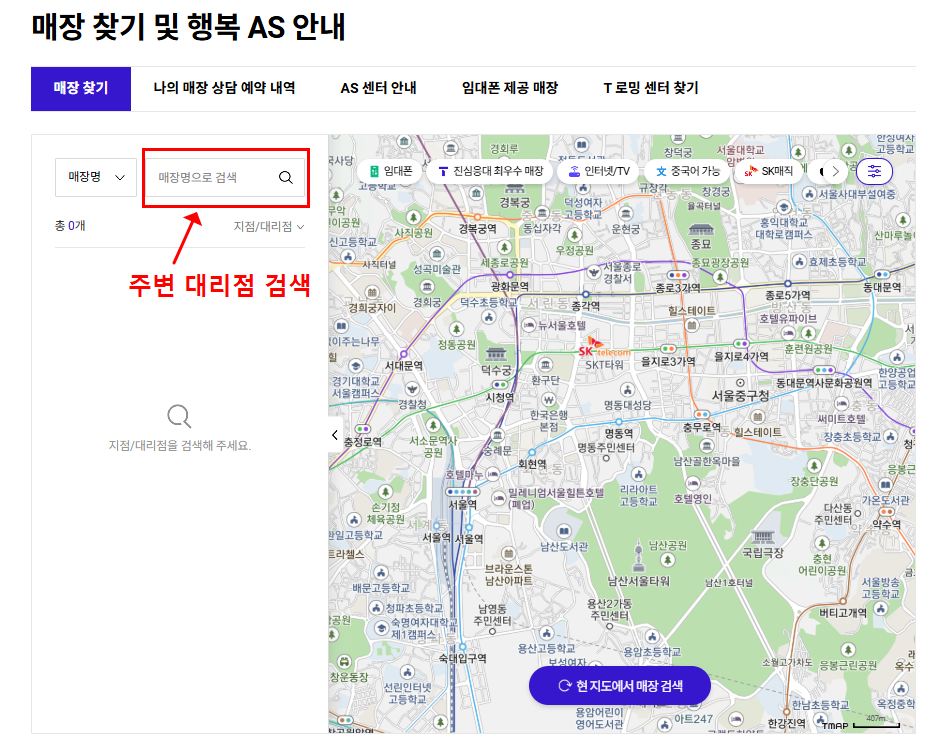933x743 pixels.
Task: Click the 종로3가역 station label
Action: pos(678,289)
